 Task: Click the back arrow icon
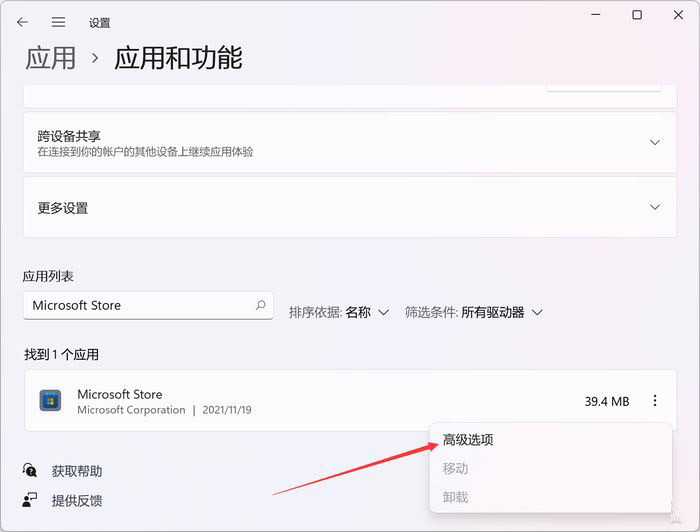(22, 22)
